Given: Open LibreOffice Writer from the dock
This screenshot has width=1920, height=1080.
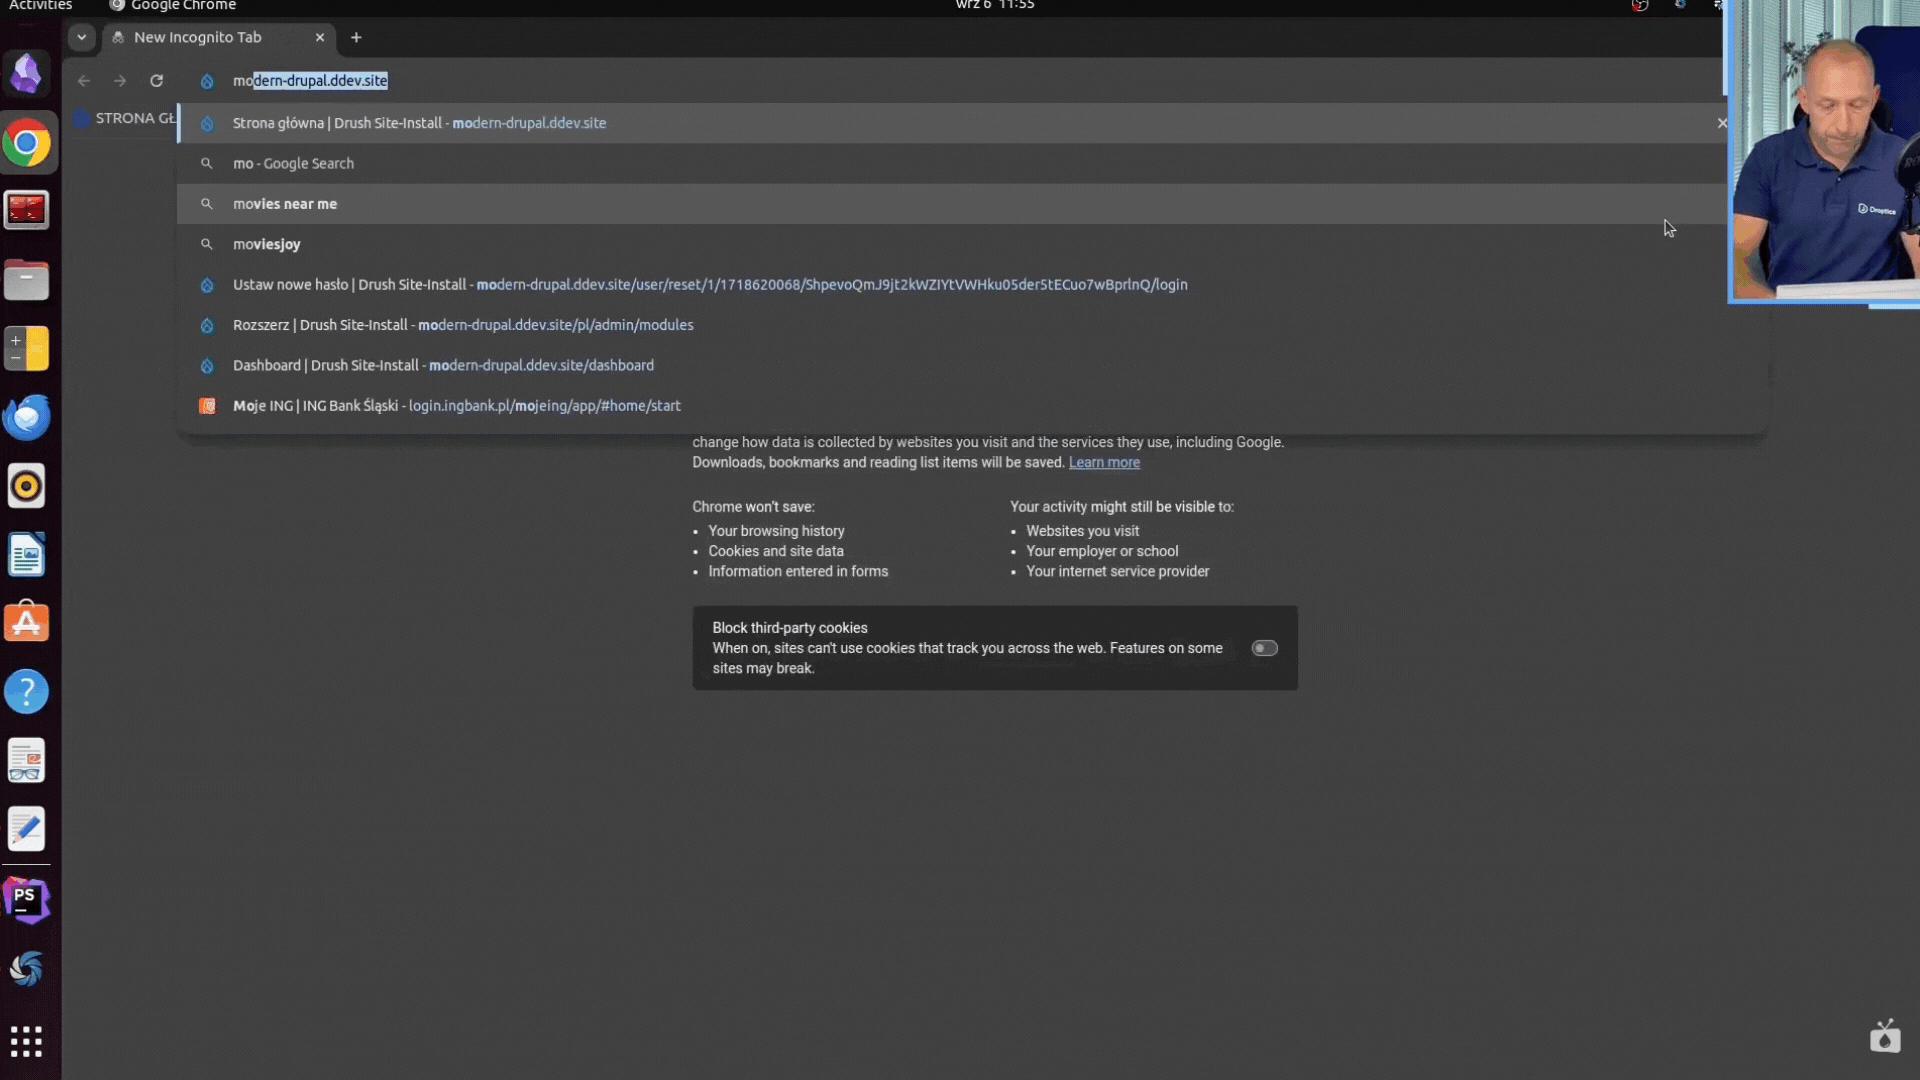Looking at the screenshot, I should pyautogui.click(x=27, y=554).
